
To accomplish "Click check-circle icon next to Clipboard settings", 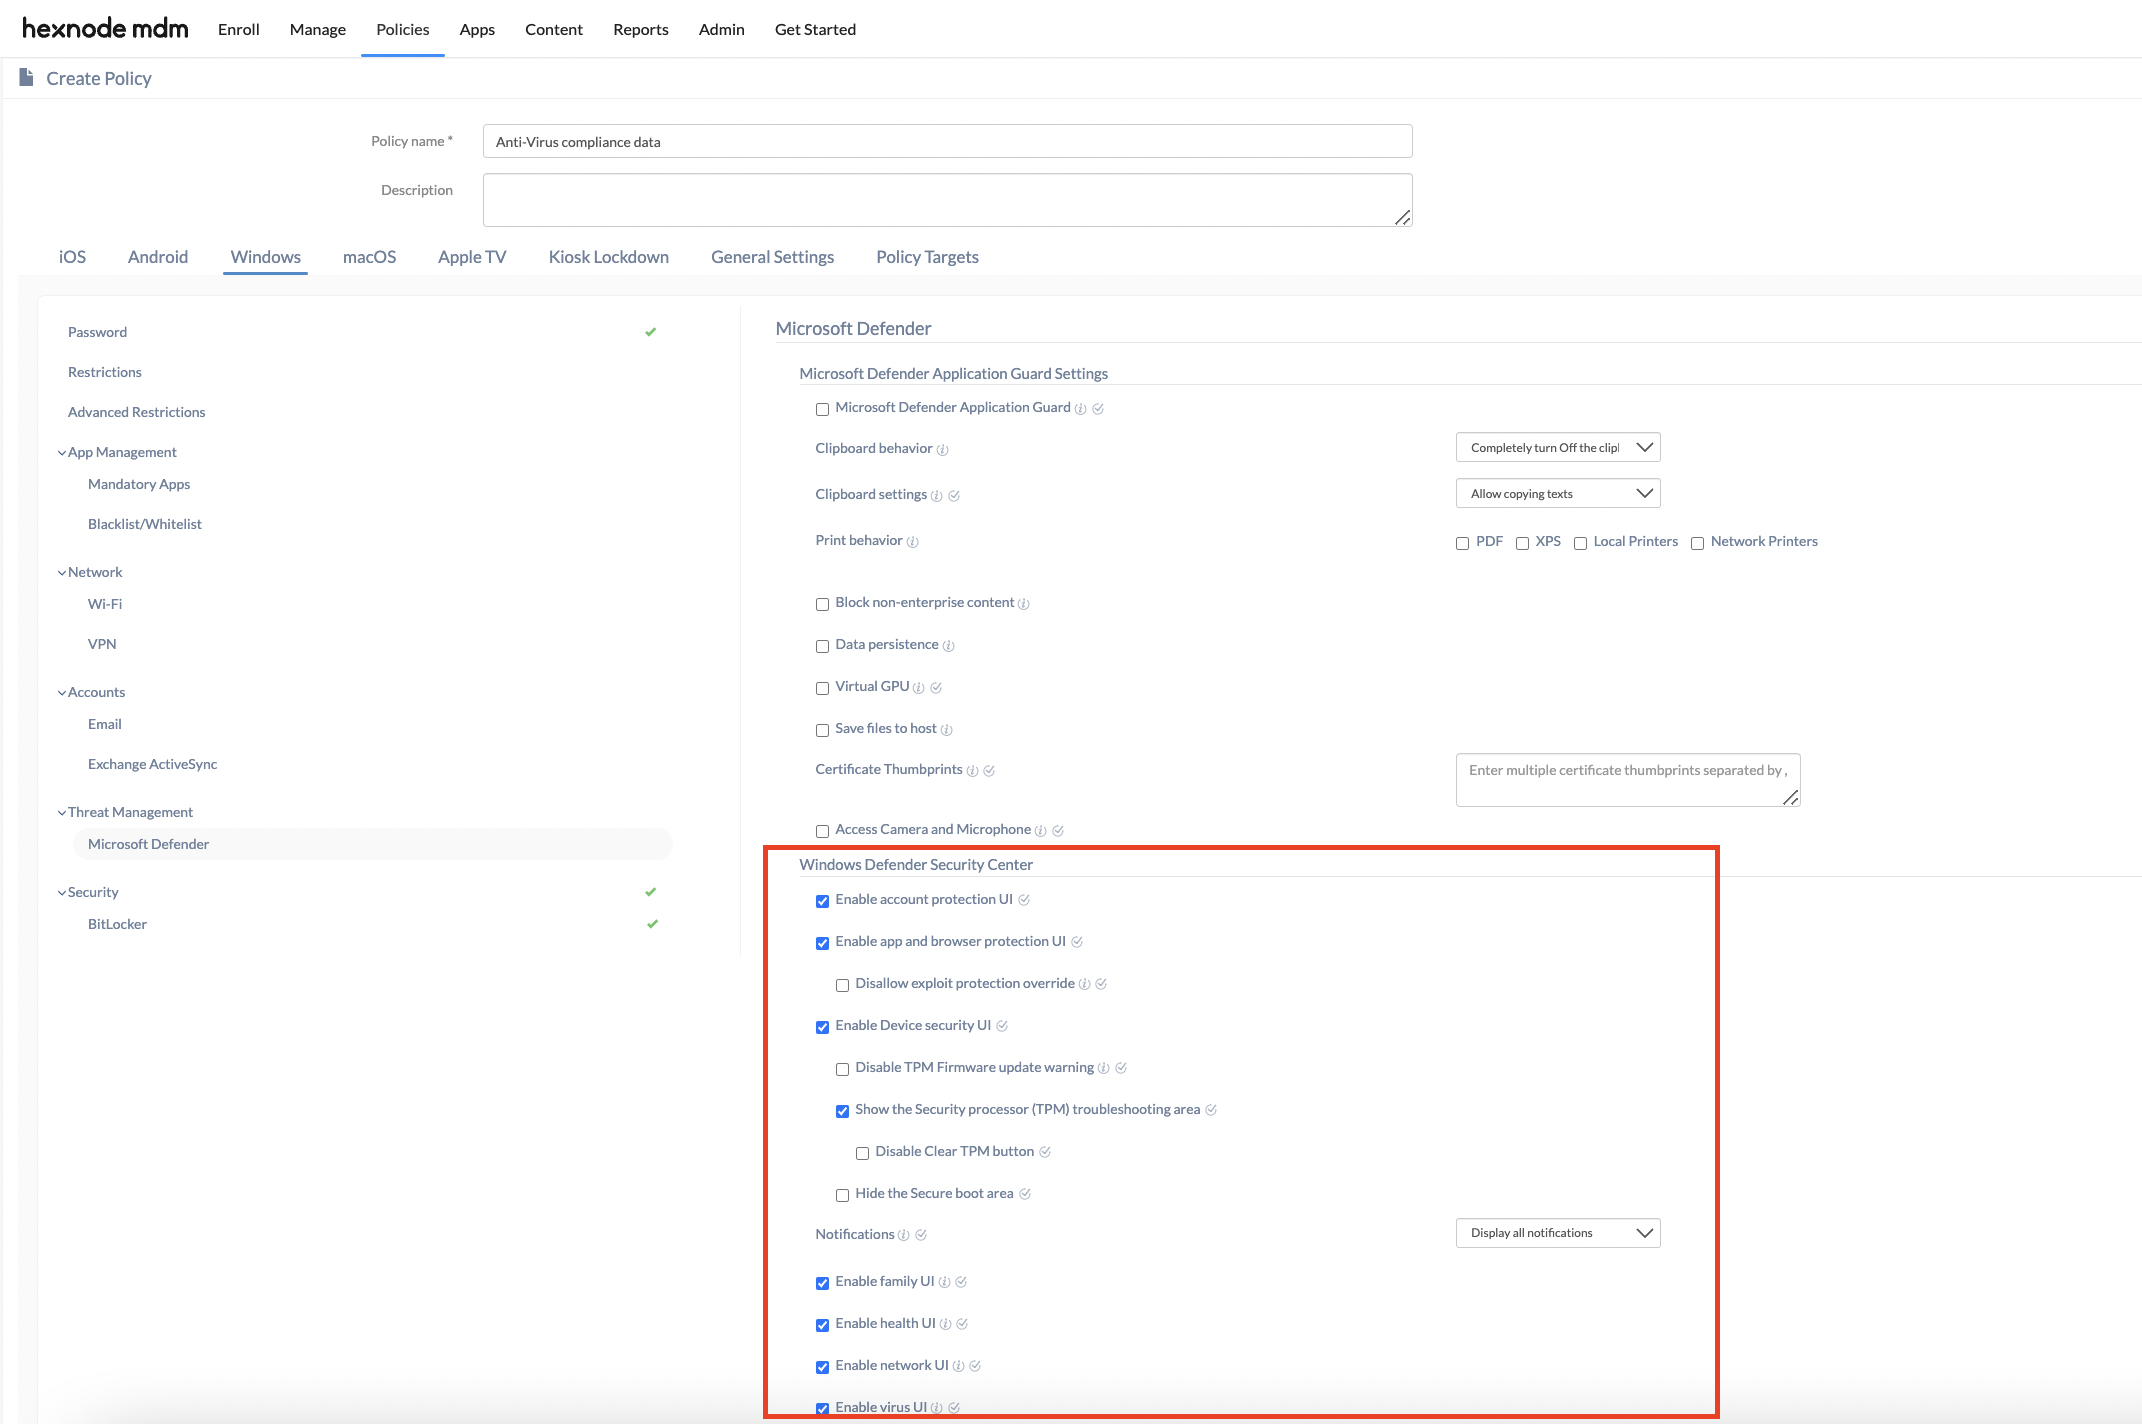I will tap(954, 496).
